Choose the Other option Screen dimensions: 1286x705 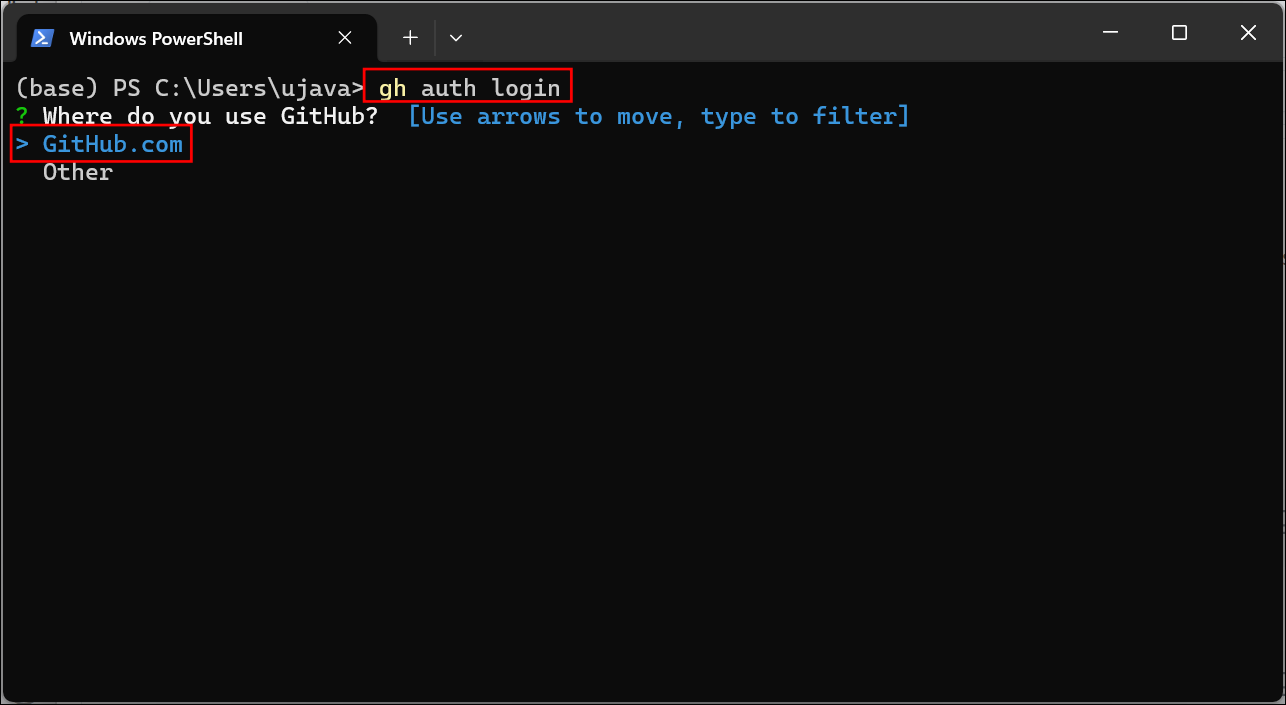click(78, 172)
